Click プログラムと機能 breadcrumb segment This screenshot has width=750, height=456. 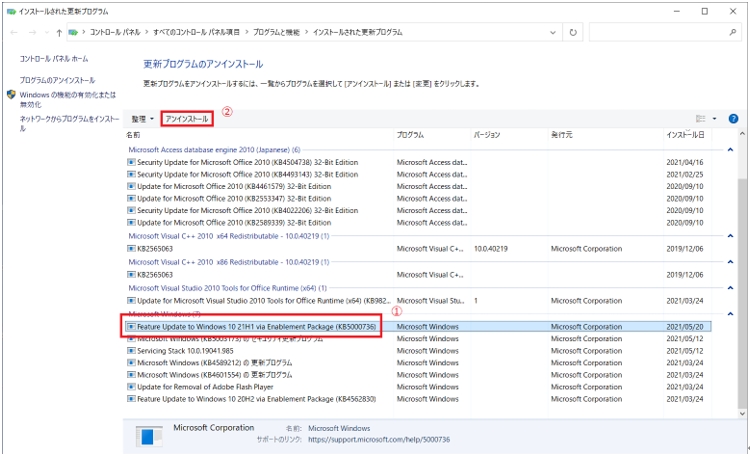click(276, 32)
